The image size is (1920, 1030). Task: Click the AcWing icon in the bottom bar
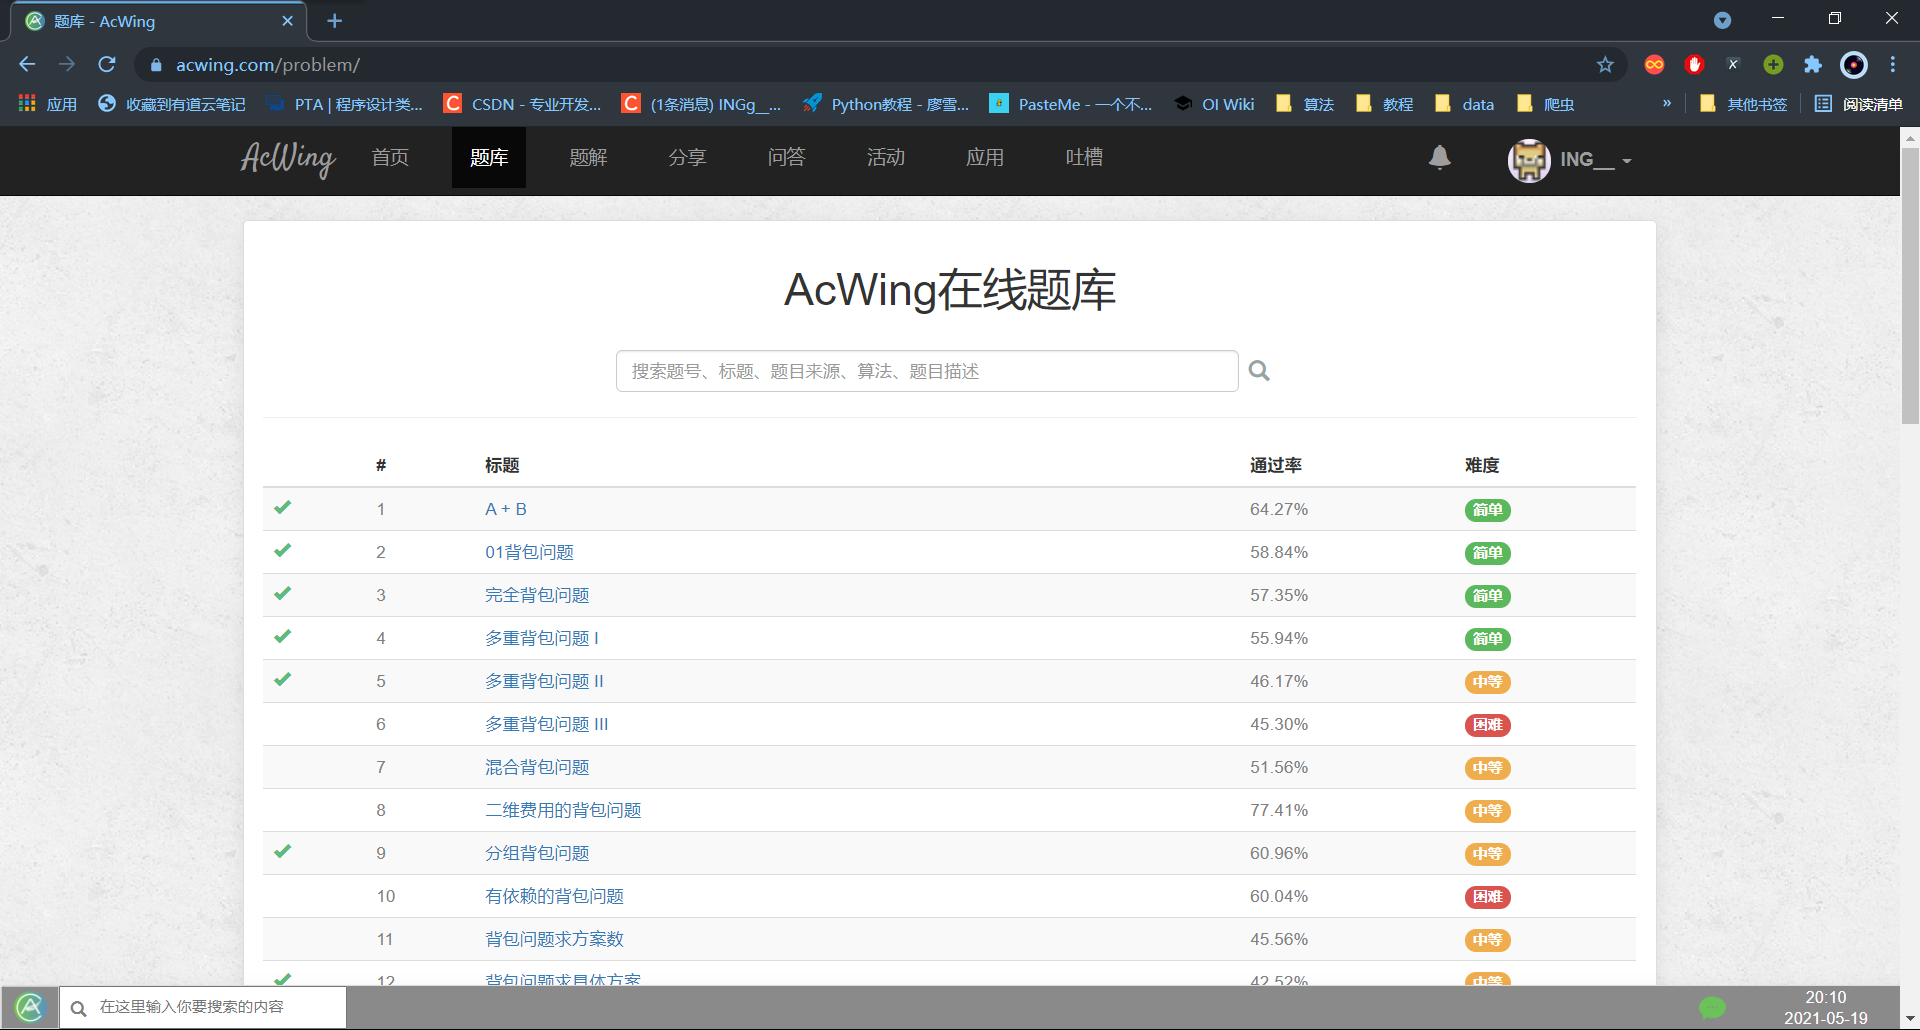tap(30, 1007)
